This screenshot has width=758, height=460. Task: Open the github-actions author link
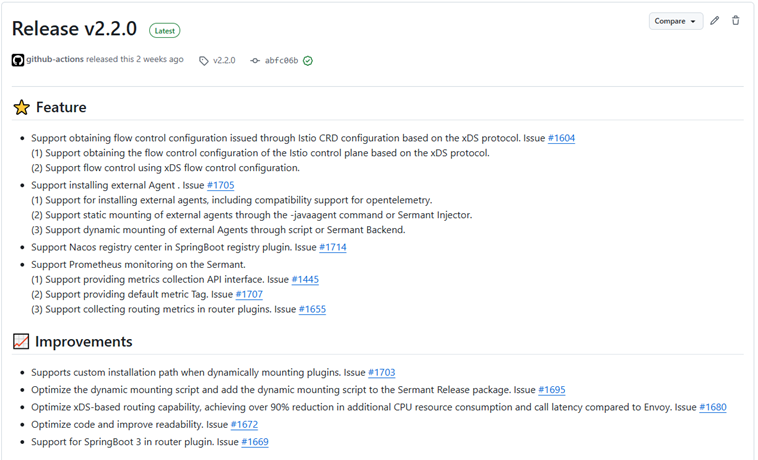coord(55,60)
